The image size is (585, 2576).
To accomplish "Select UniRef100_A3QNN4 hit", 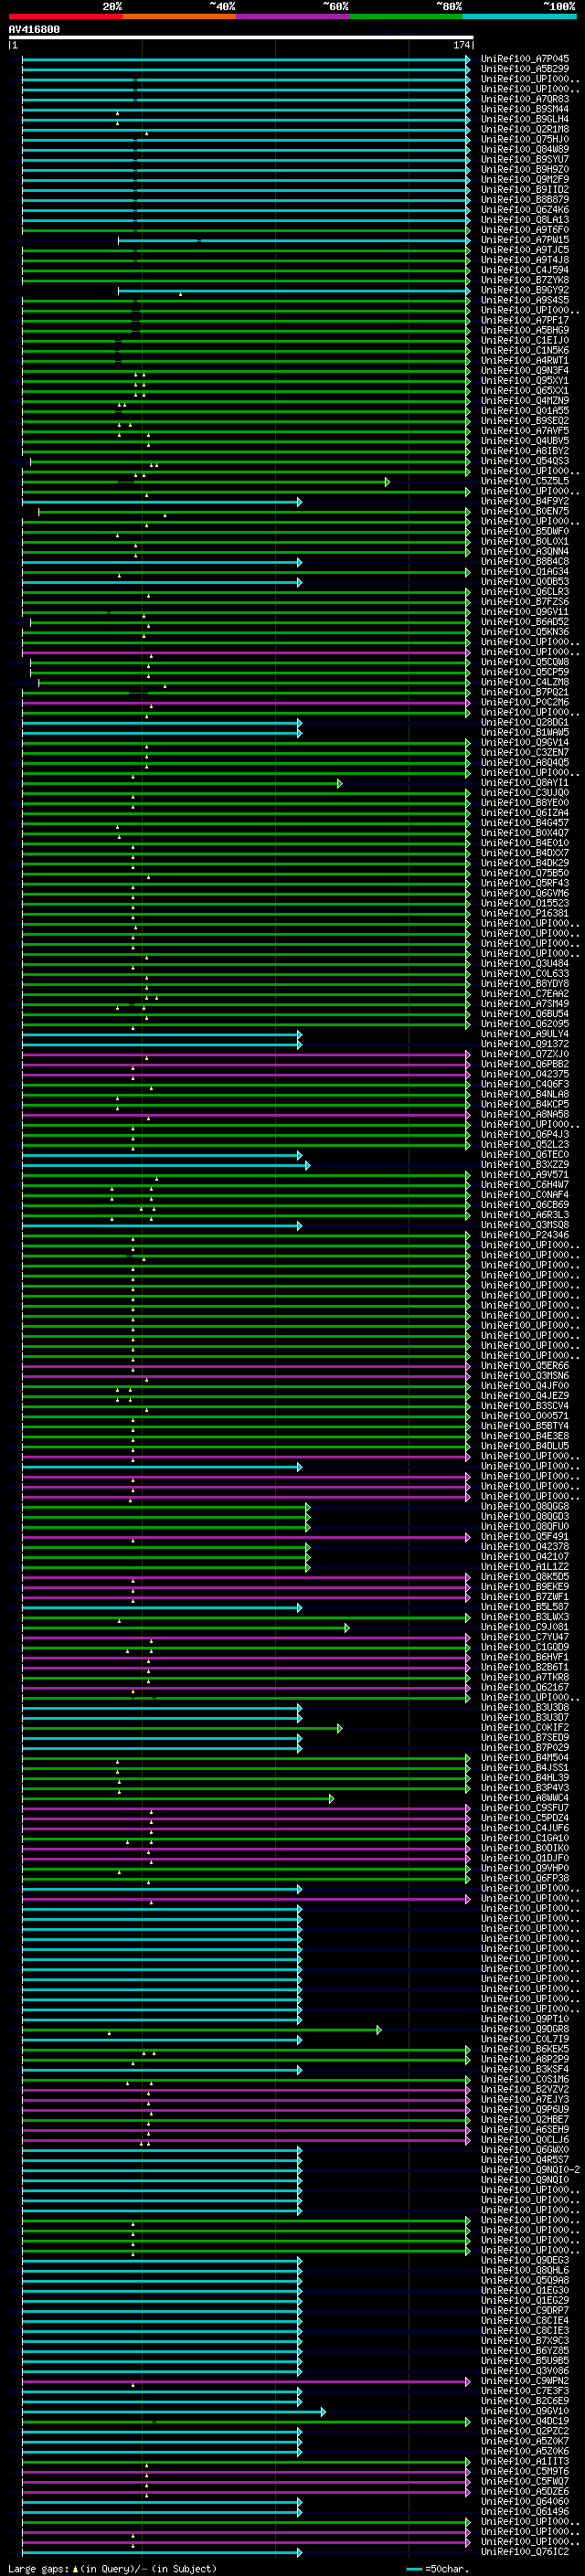I will pyautogui.click(x=525, y=552).
